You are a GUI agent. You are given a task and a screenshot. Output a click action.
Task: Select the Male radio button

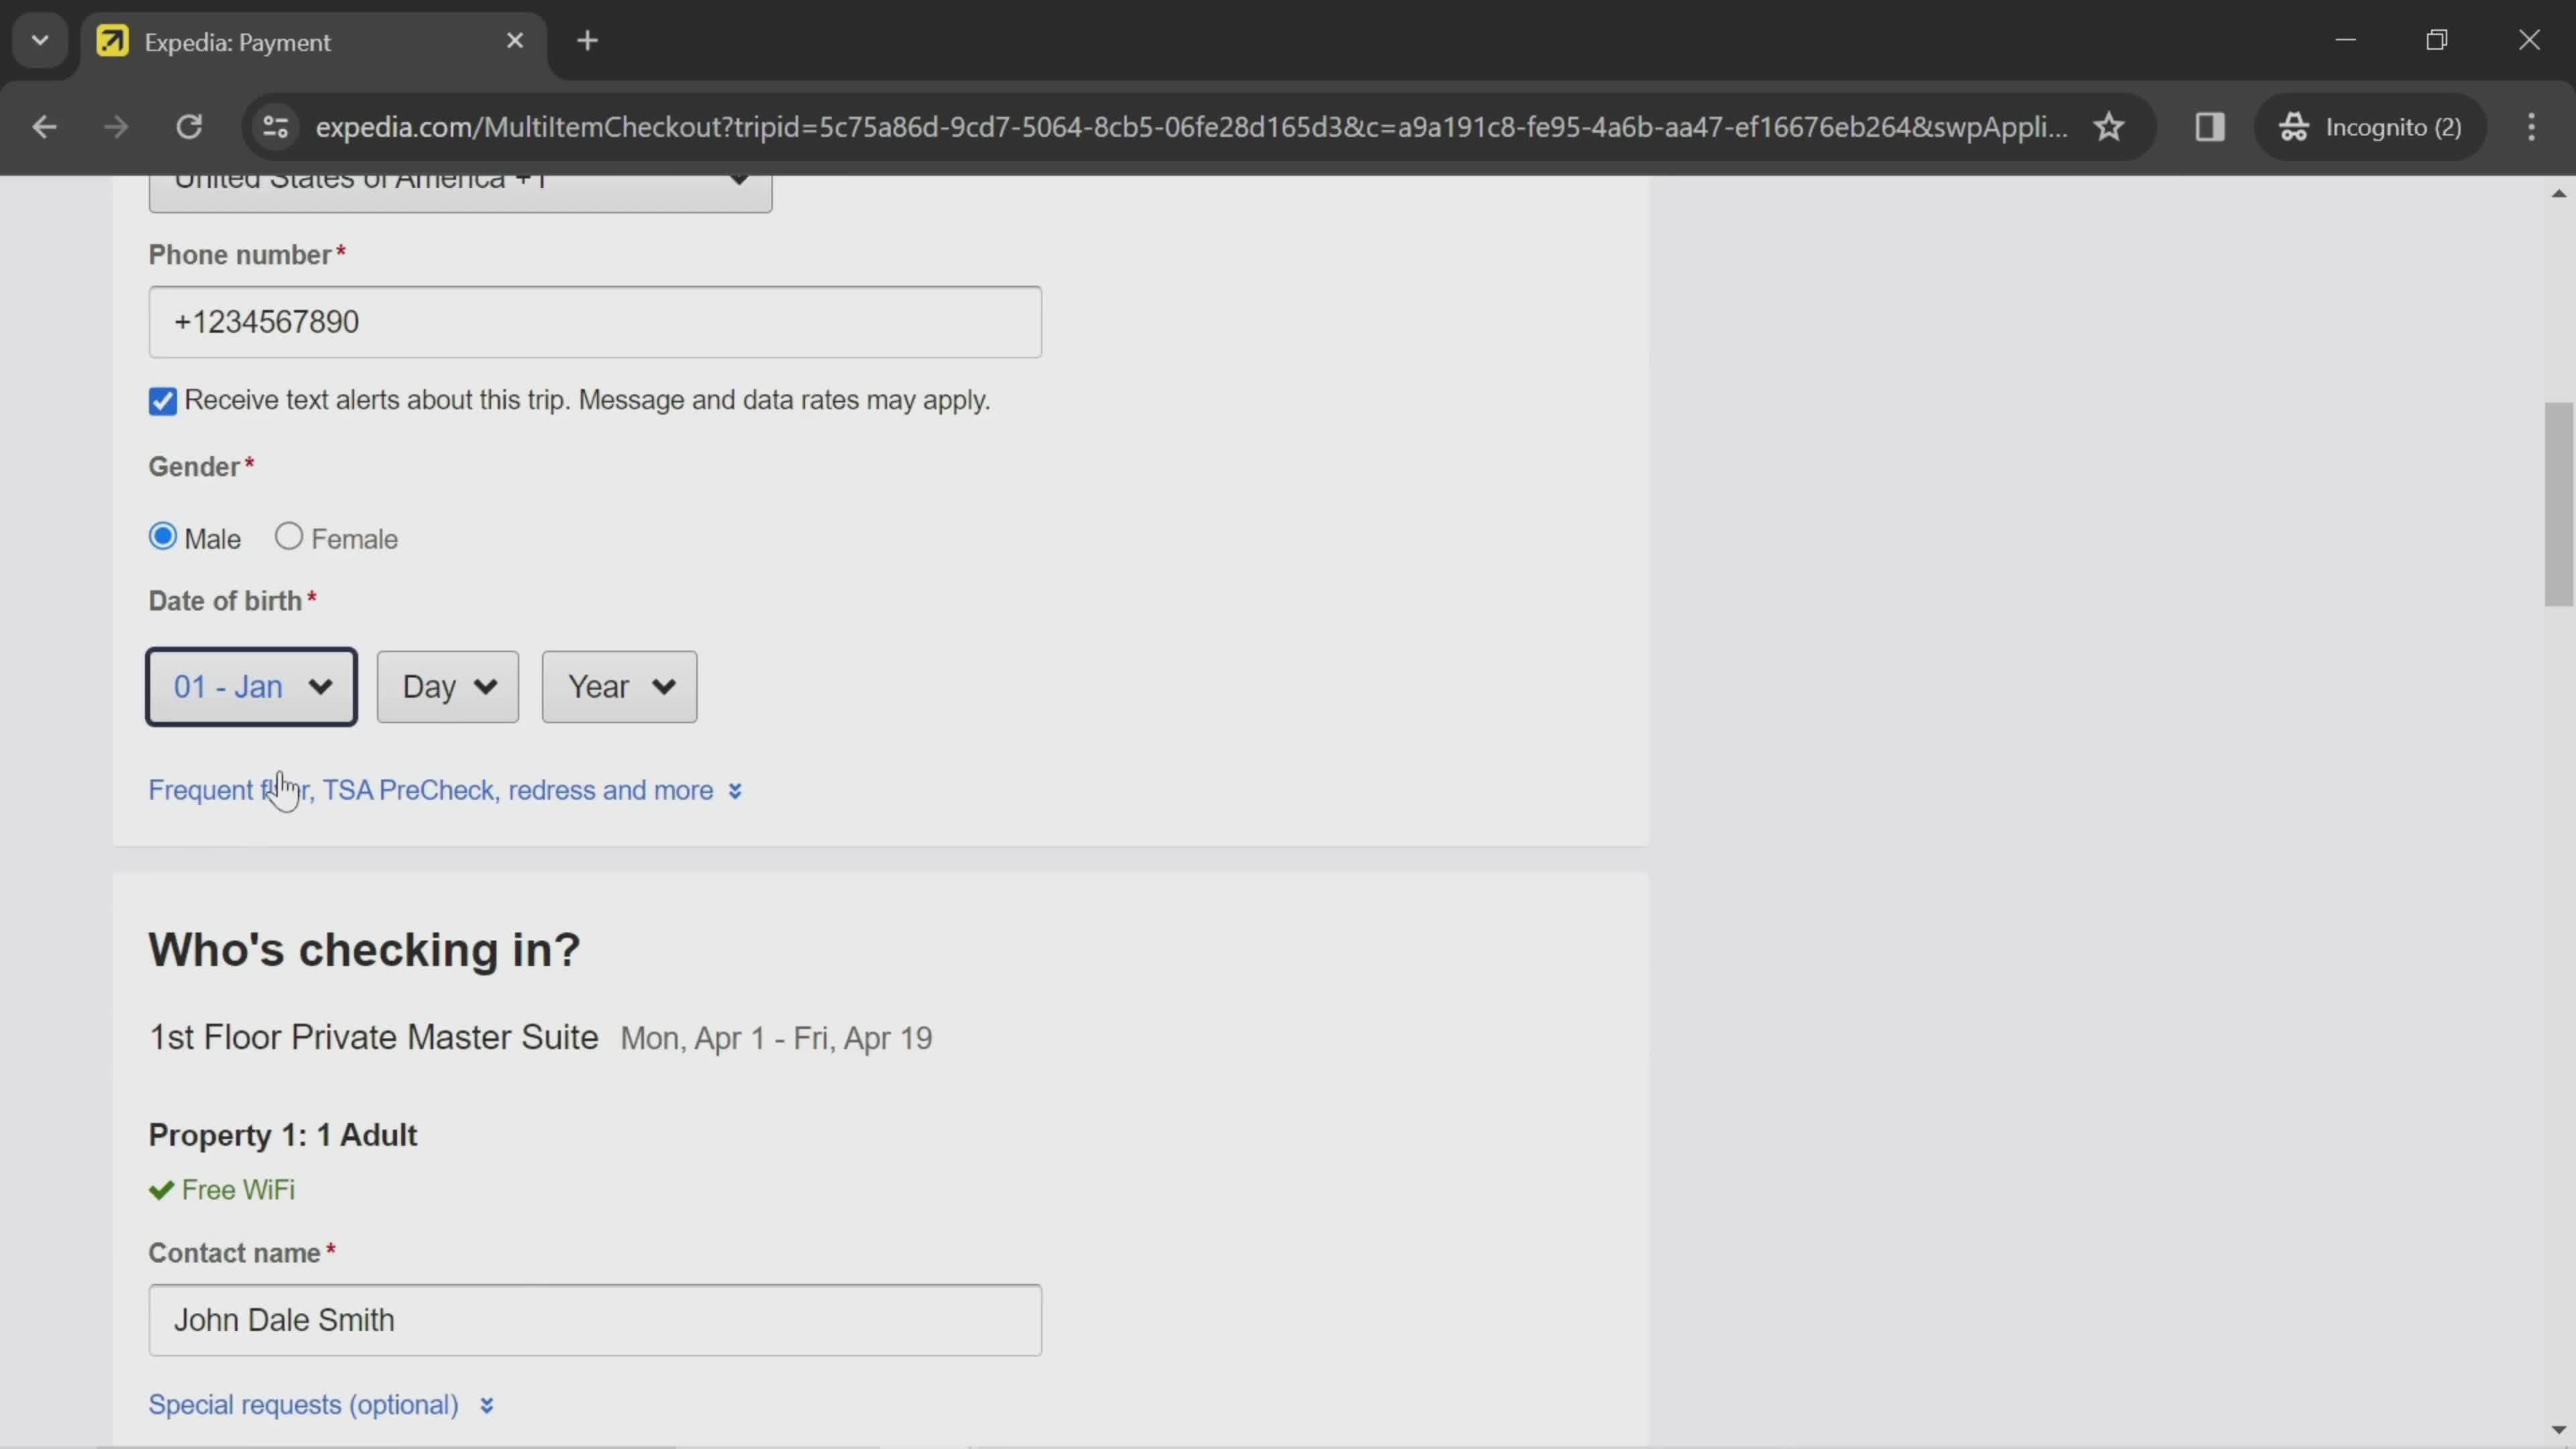(162, 537)
